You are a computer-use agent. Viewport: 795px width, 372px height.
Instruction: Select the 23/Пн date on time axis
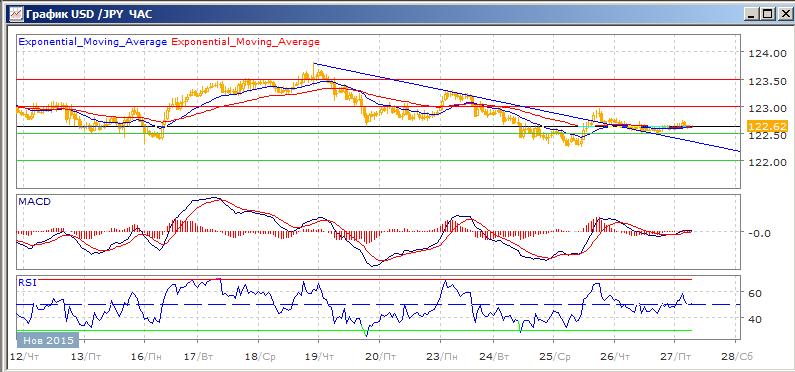click(x=441, y=357)
